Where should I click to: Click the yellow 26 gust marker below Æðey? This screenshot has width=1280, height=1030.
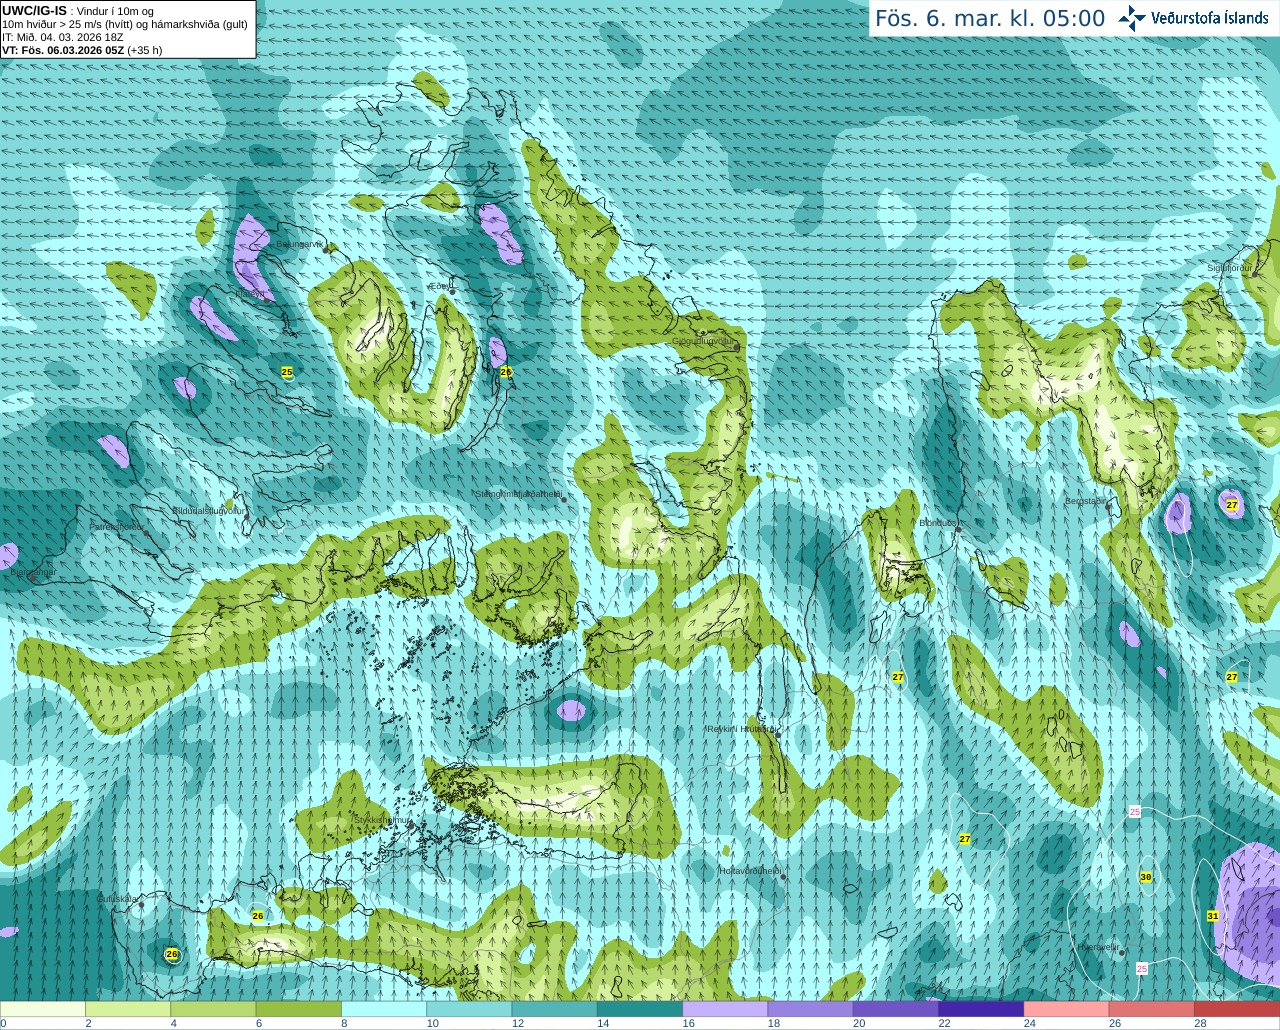pos(506,372)
